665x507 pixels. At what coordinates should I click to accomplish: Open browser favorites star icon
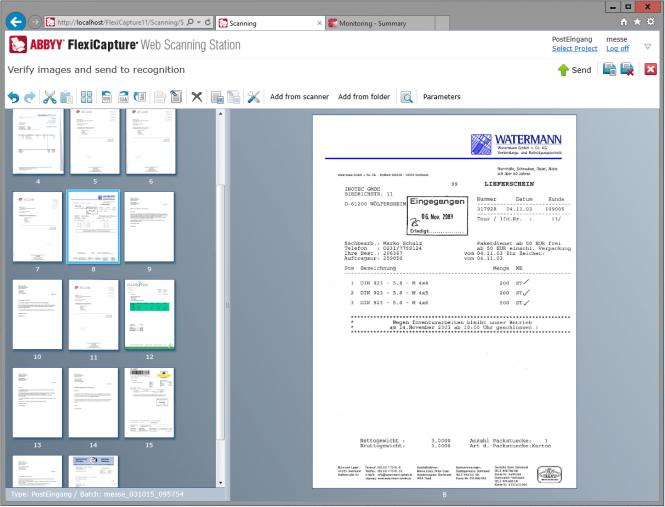(x=637, y=22)
